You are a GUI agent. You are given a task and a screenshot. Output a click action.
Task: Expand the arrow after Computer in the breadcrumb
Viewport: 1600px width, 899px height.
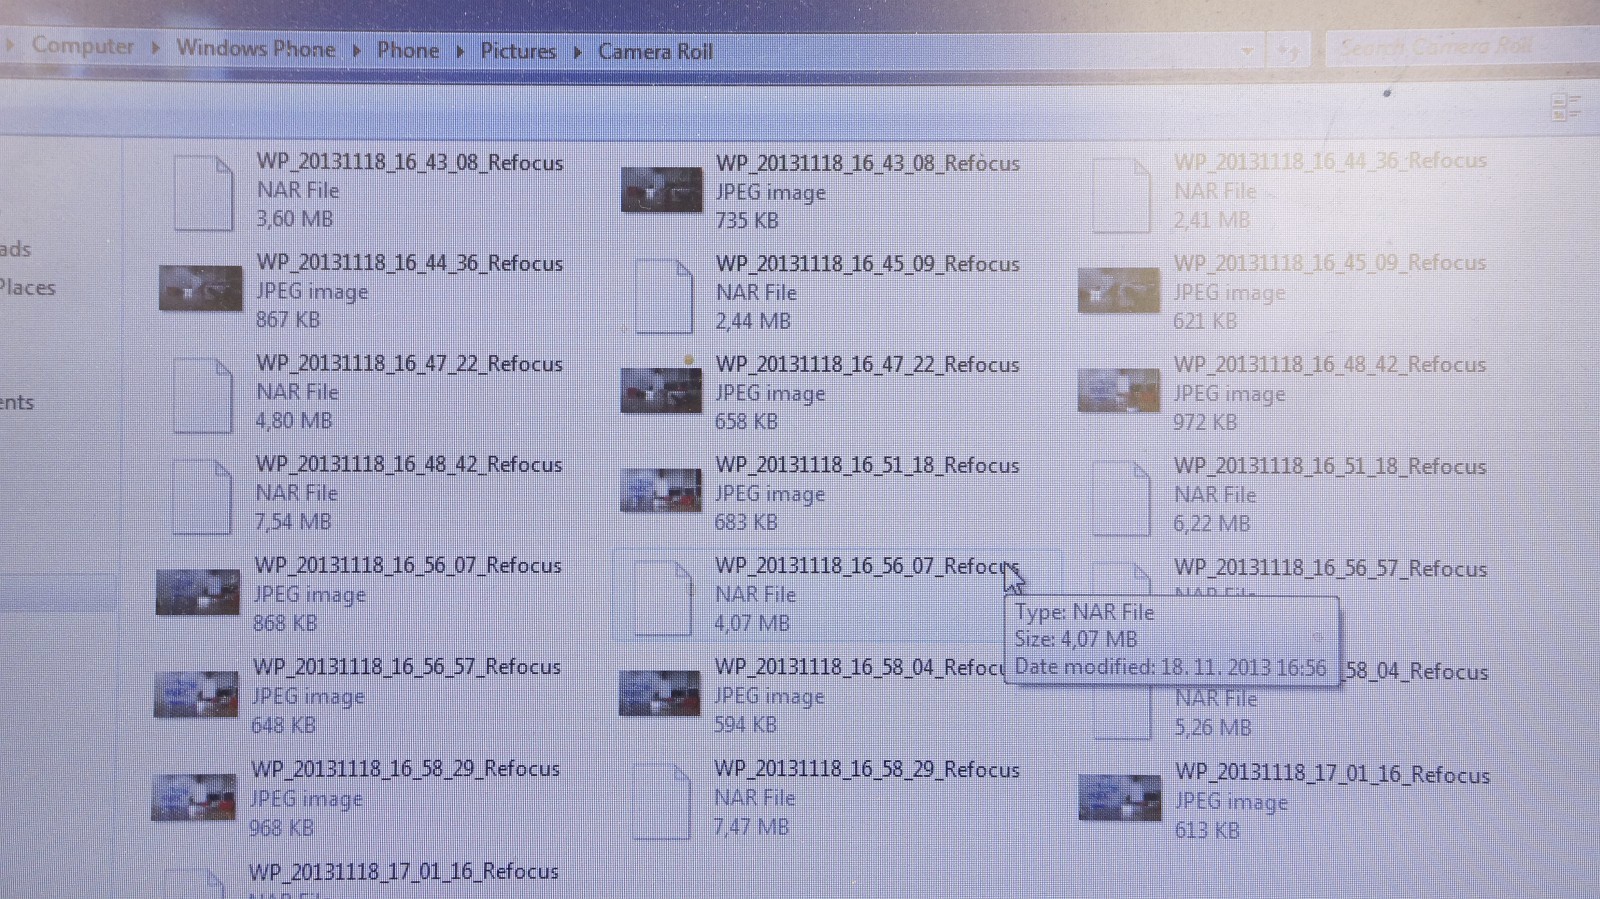point(156,47)
